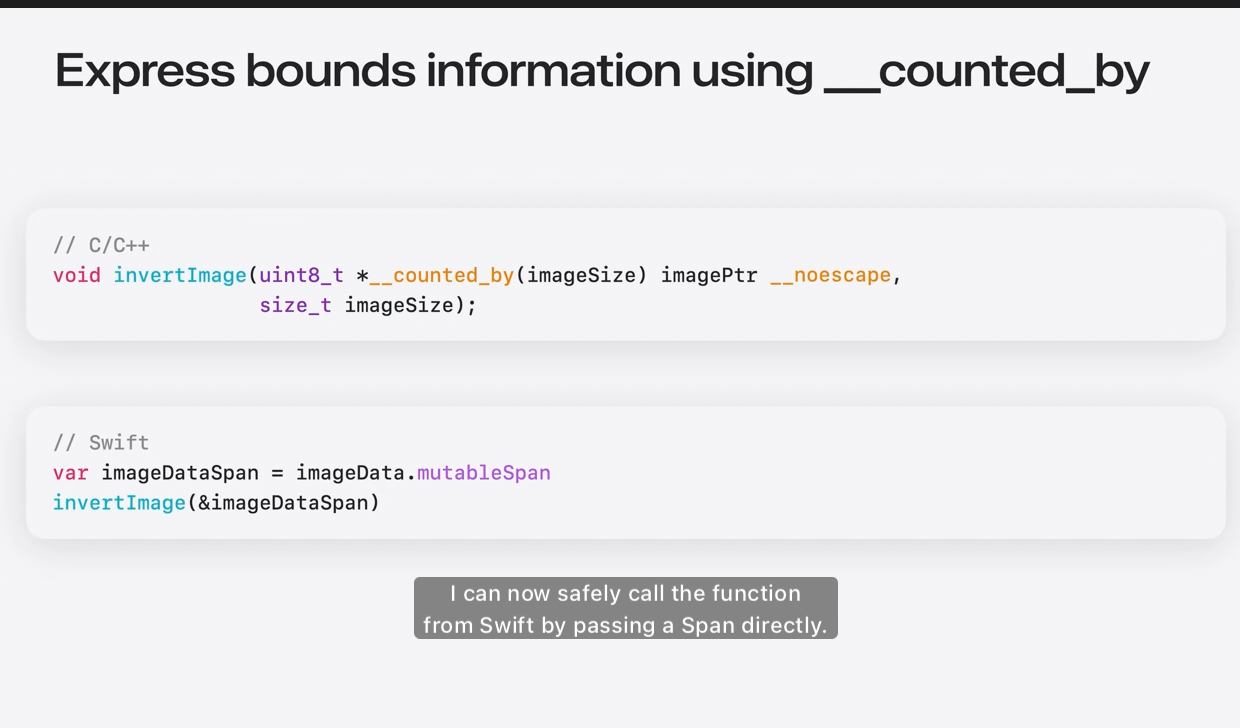The width and height of the screenshot is (1240, 728).
Task: Click the "// Swift" comment line
Action: coord(101,442)
